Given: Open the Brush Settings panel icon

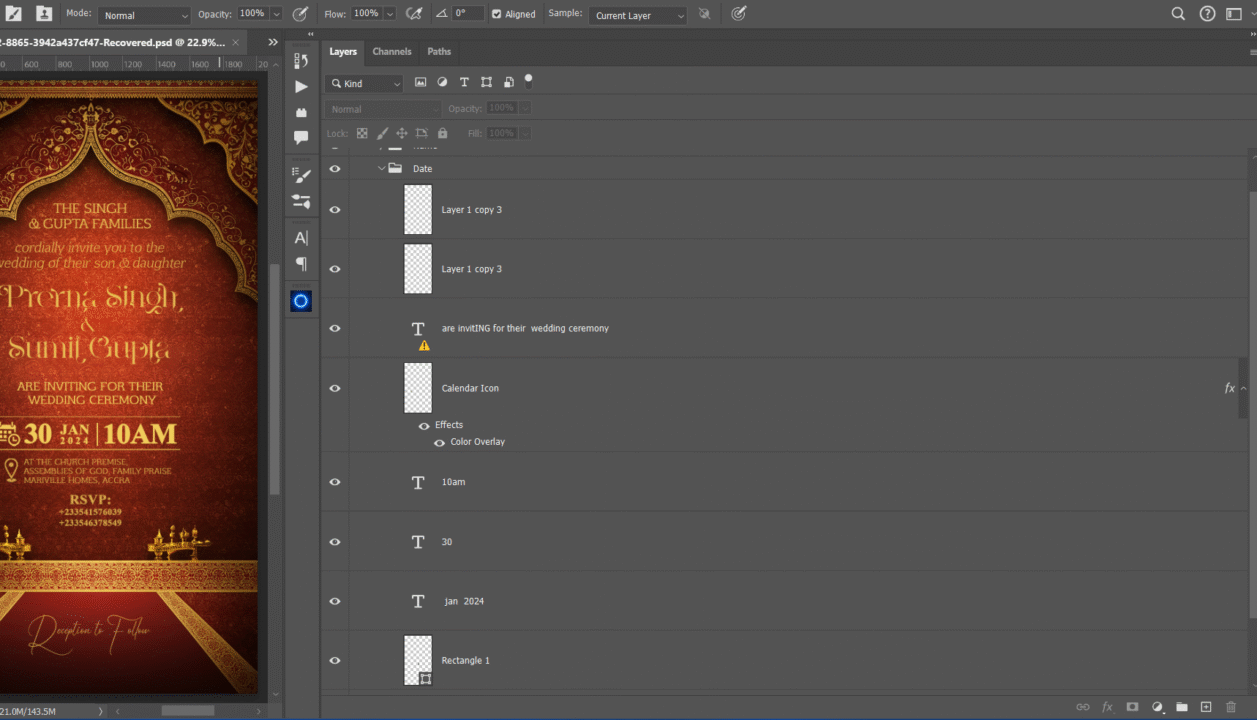Looking at the screenshot, I should tap(301, 175).
